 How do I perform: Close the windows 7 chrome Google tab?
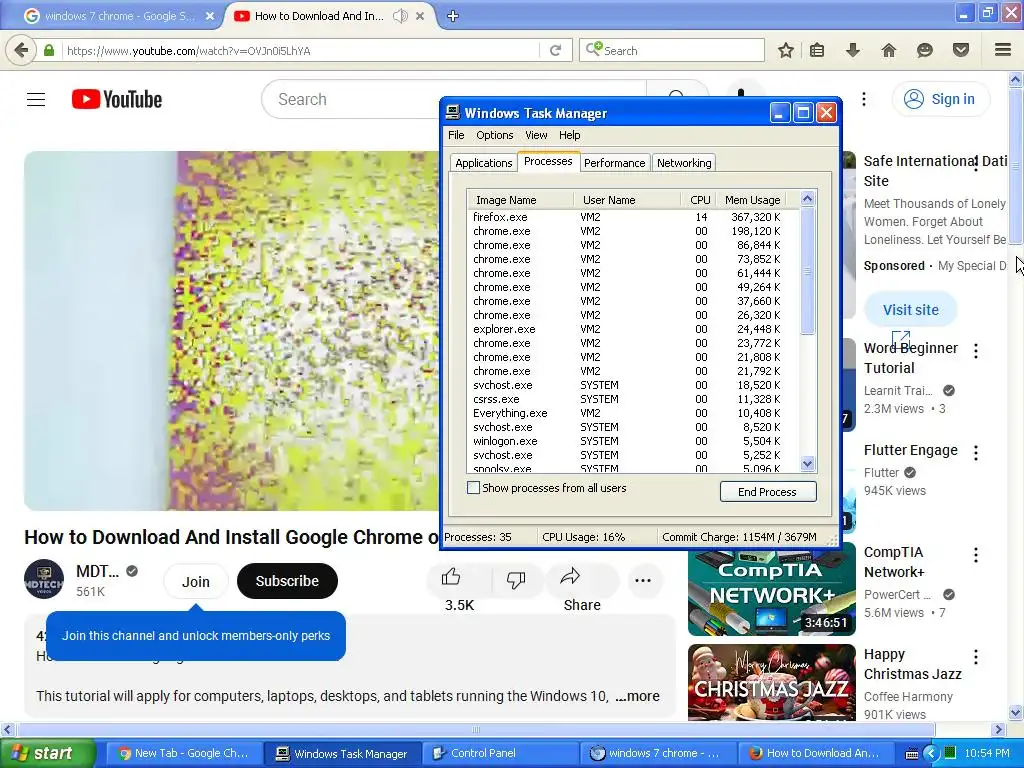click(210, 16)
